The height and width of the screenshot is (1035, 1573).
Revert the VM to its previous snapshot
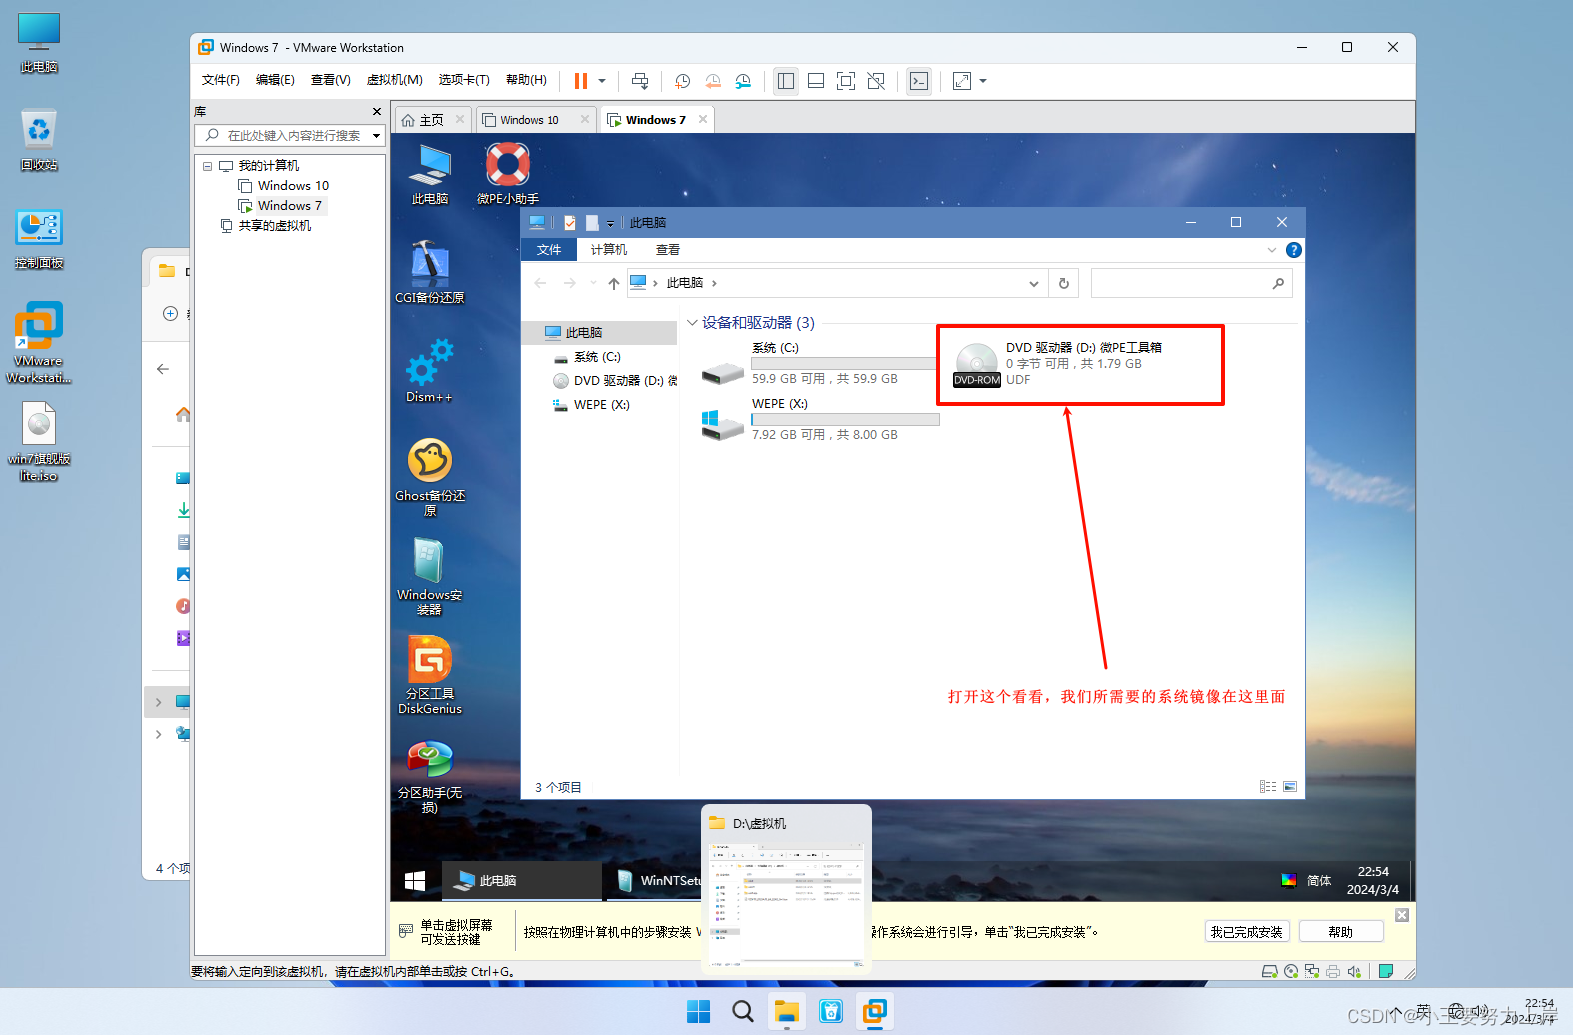point(713,81)
